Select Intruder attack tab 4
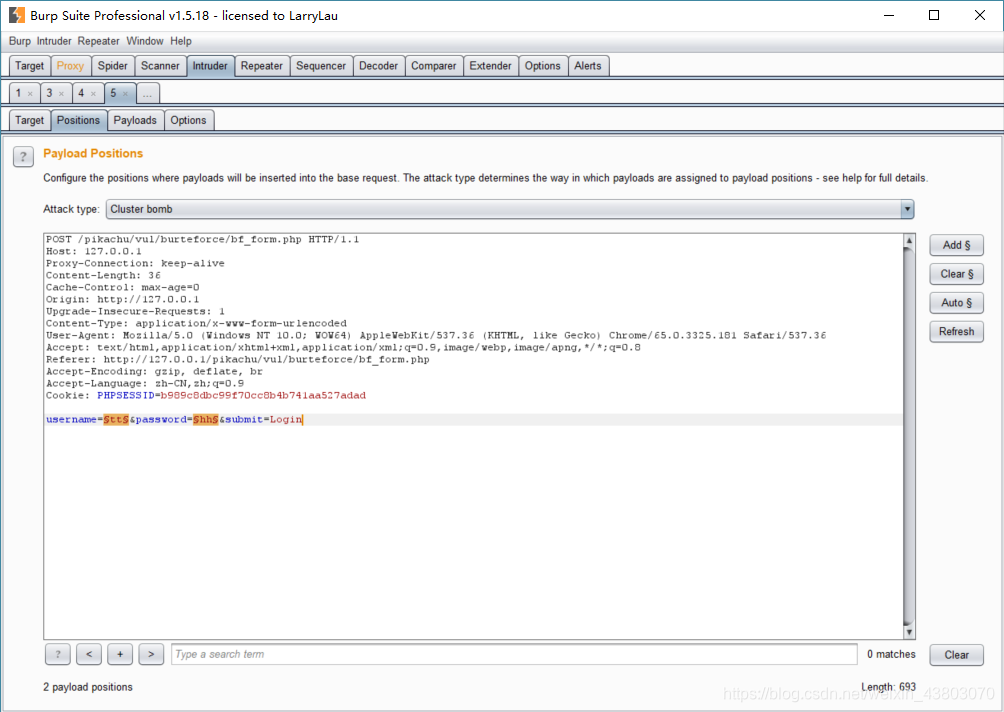 [x=81, y=93]
